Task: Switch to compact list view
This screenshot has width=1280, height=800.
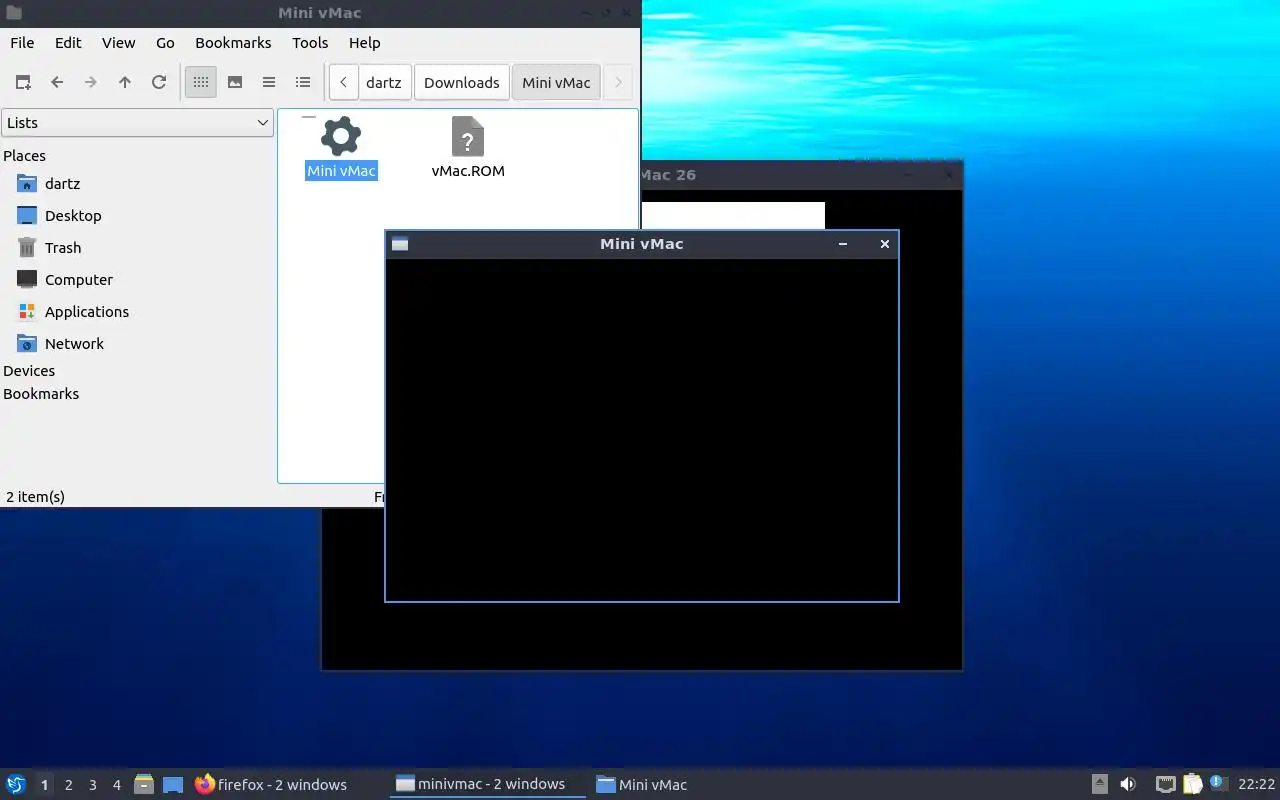Action: pyautogui.click(x=269, y=82)
